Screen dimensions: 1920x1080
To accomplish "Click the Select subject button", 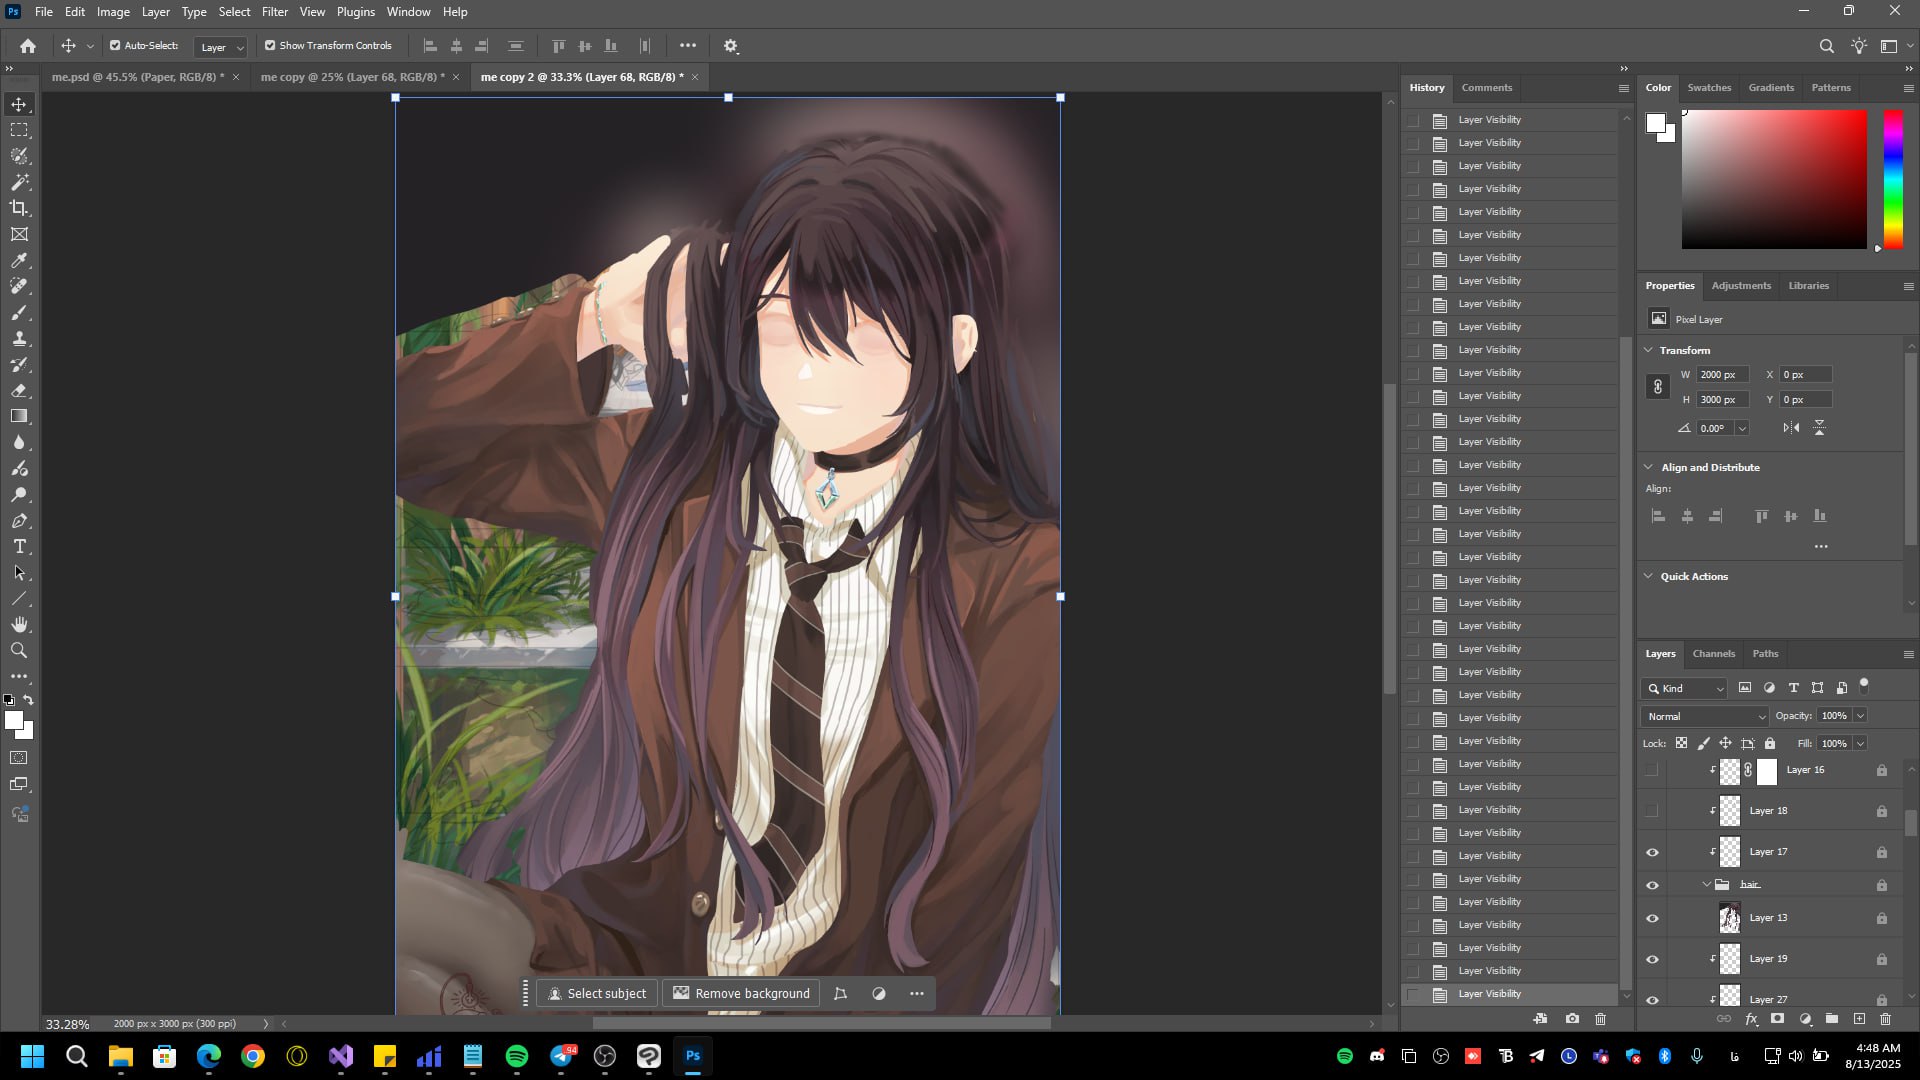I will [597, 994].
